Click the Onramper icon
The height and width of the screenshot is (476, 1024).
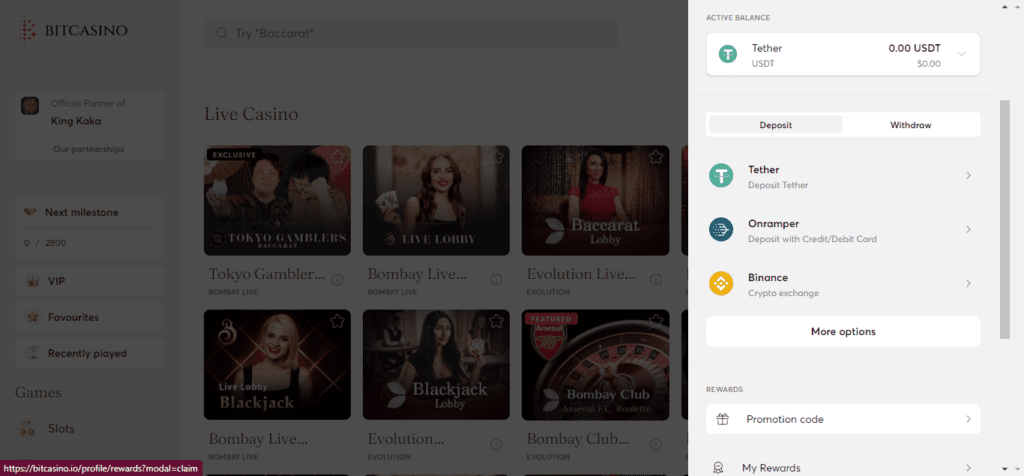pos(721,230)
